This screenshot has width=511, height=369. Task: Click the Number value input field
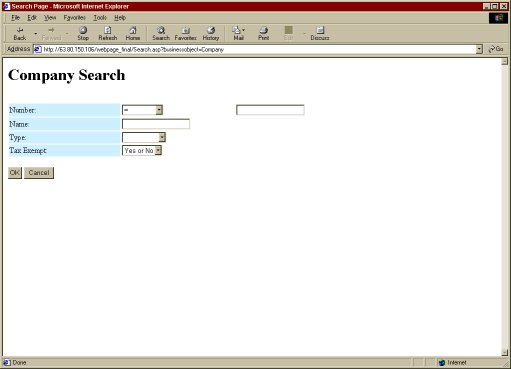point(270,110)
